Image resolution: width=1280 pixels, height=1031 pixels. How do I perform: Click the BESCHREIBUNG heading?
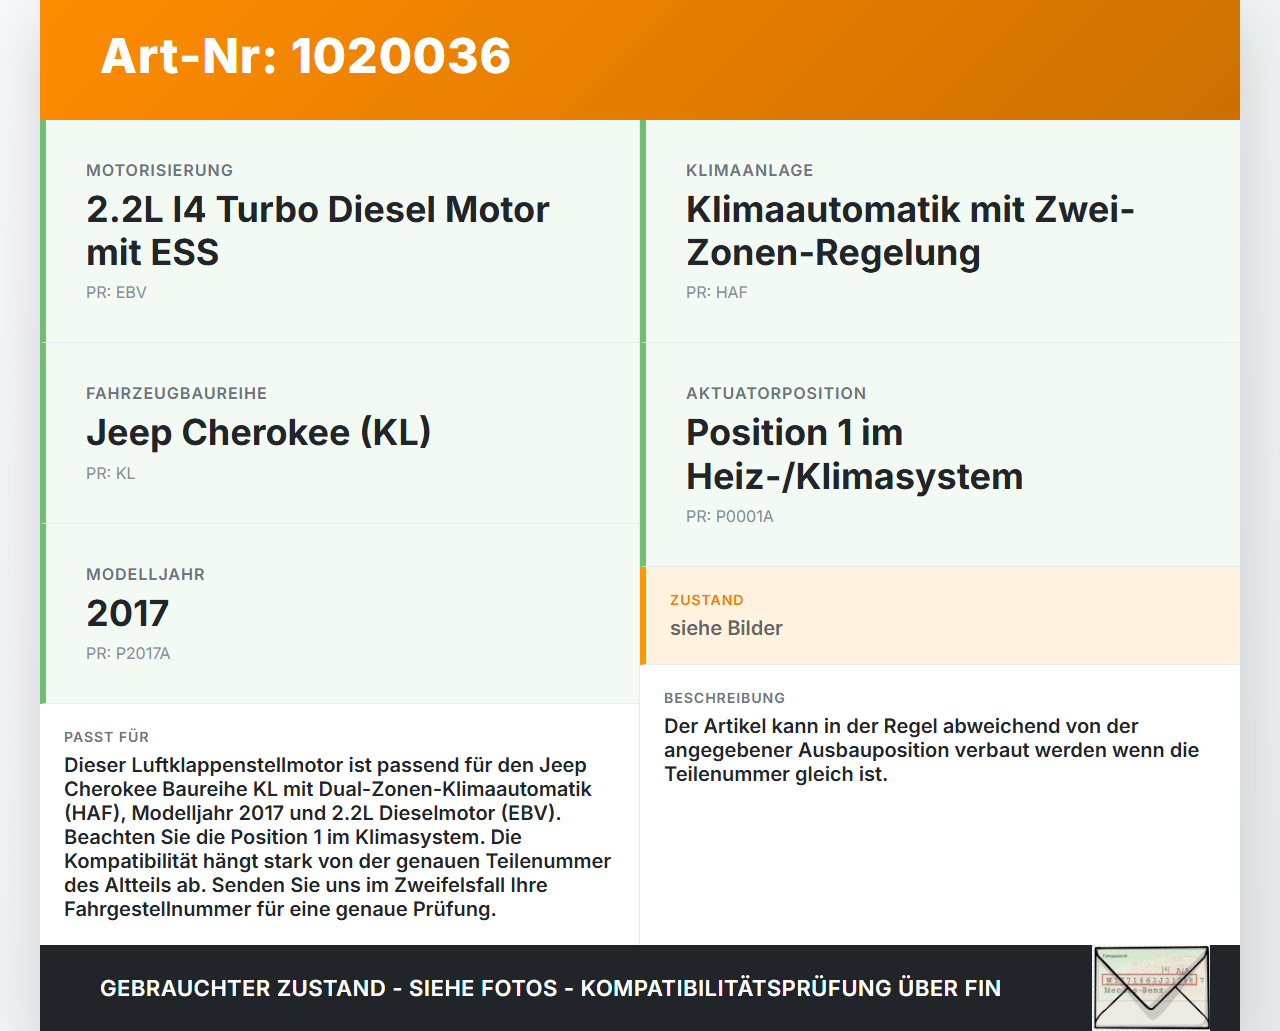(x=725, y=698)
